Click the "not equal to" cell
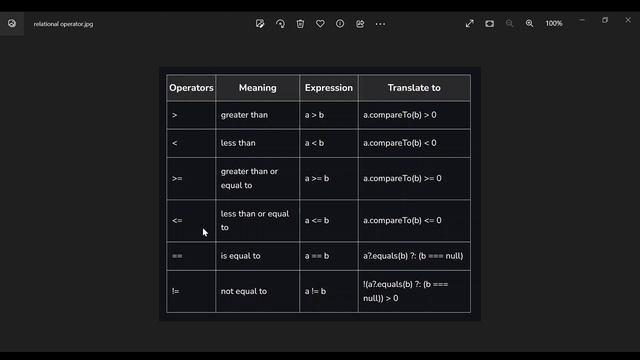The image size is (640, 360). (258, 291)
